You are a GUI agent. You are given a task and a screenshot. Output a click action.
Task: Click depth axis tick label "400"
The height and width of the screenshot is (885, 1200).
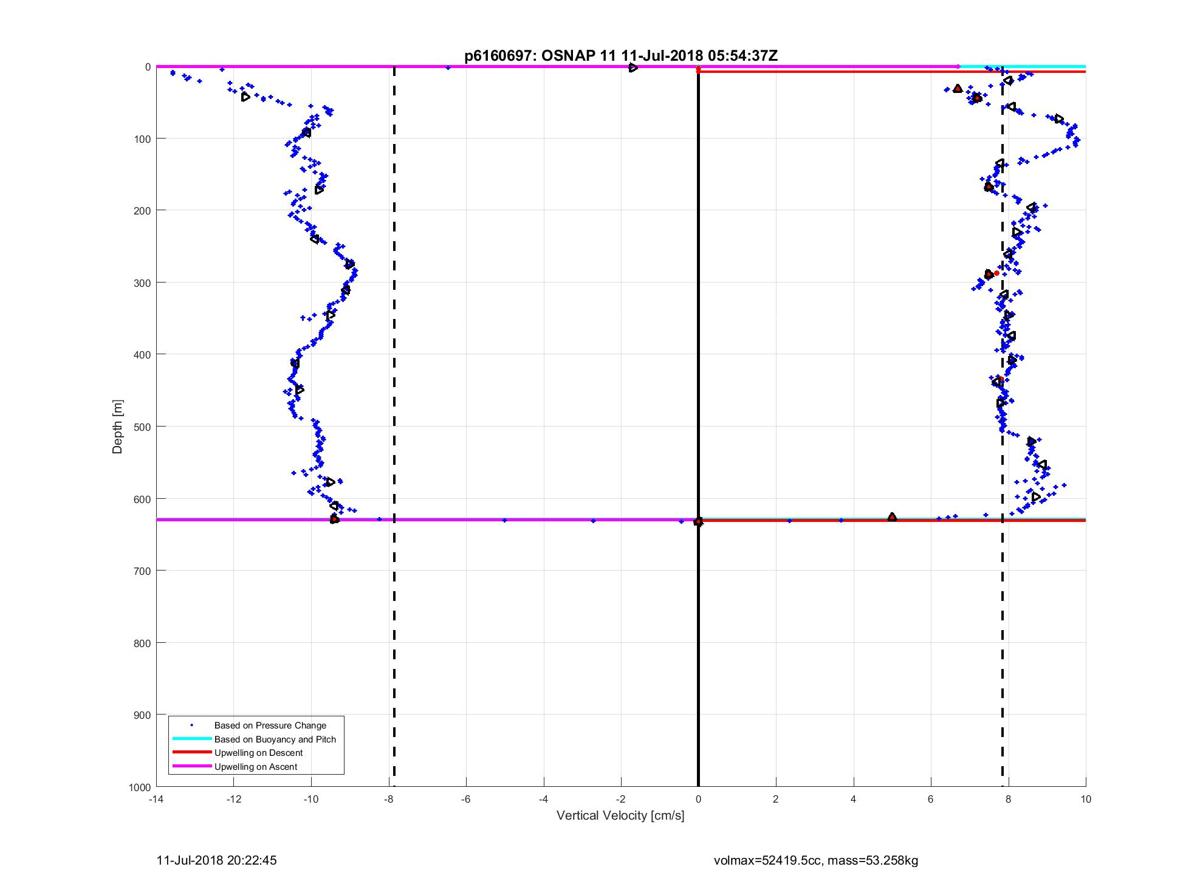141,354
